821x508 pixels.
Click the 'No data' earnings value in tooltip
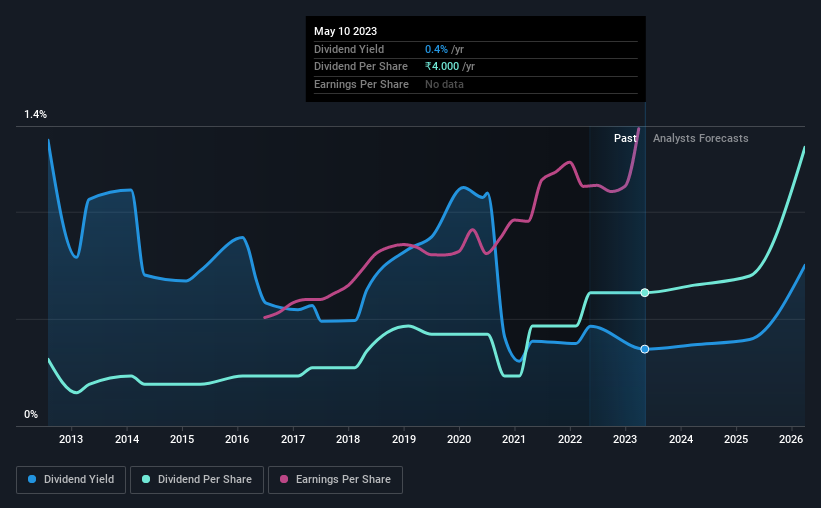(x=444, y=84)
